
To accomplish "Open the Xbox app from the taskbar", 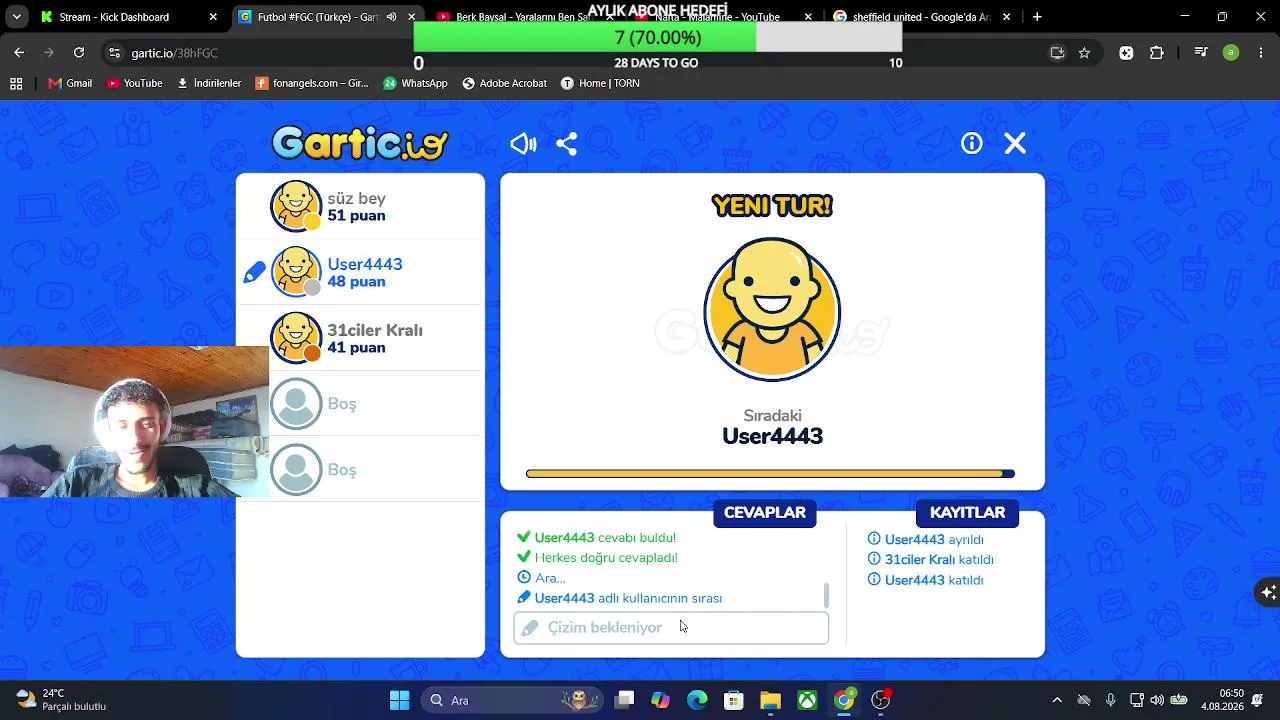I will 807,700.
